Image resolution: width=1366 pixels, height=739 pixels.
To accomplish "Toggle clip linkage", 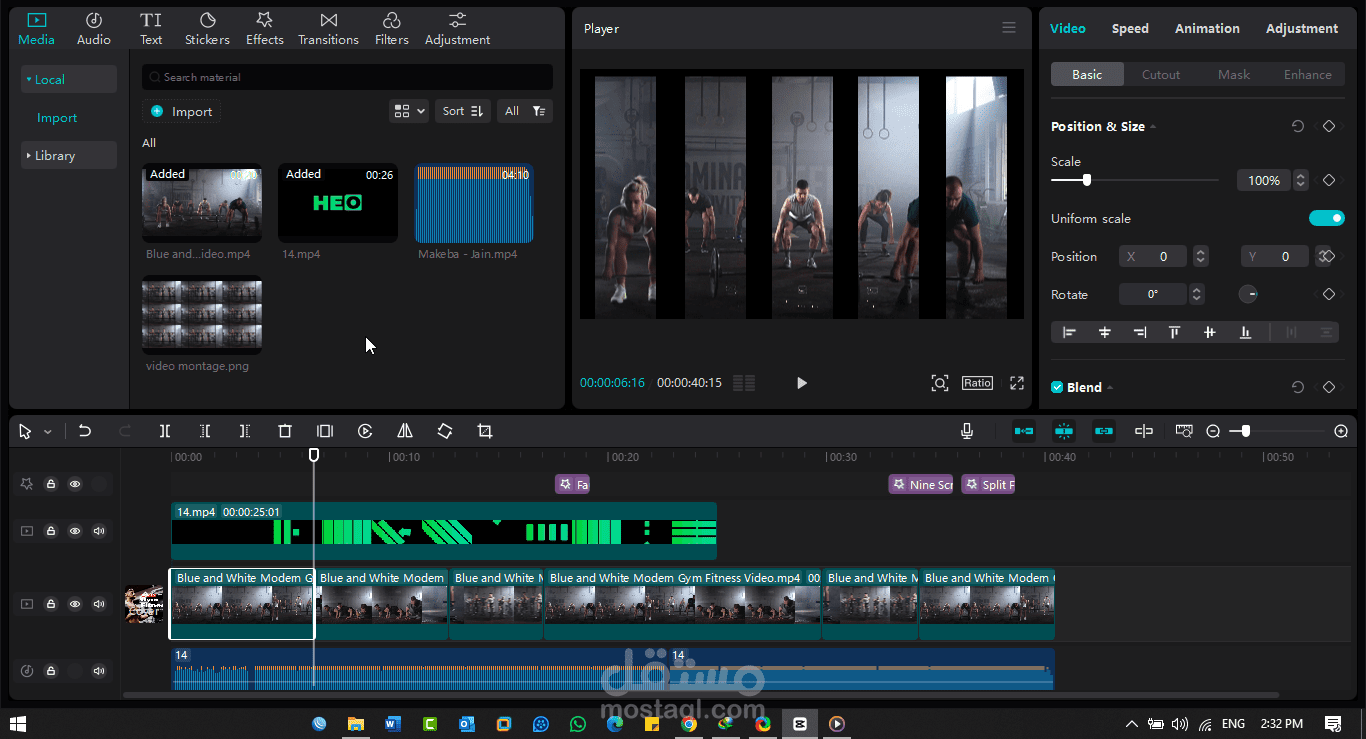I will tap(1104, 431).
